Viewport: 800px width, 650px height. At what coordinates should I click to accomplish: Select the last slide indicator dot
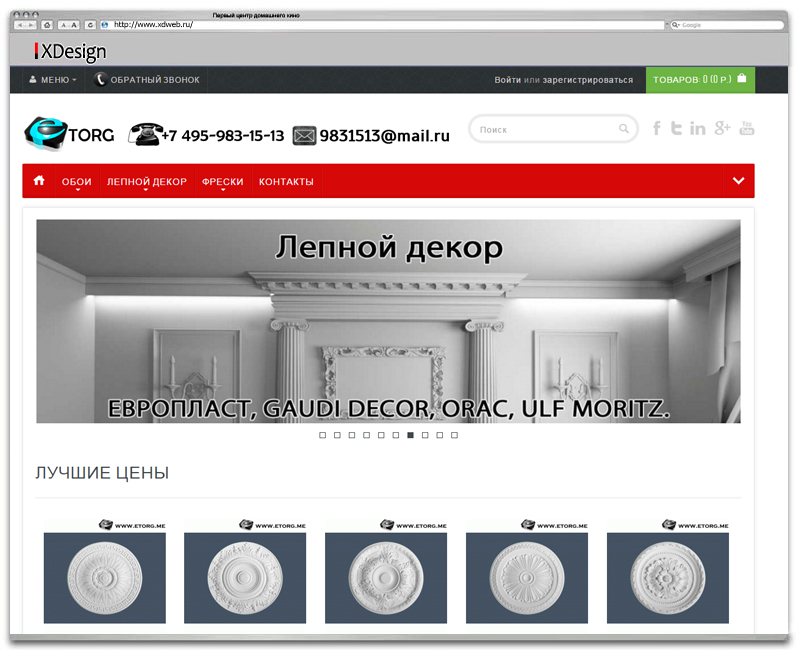(455, 435)
